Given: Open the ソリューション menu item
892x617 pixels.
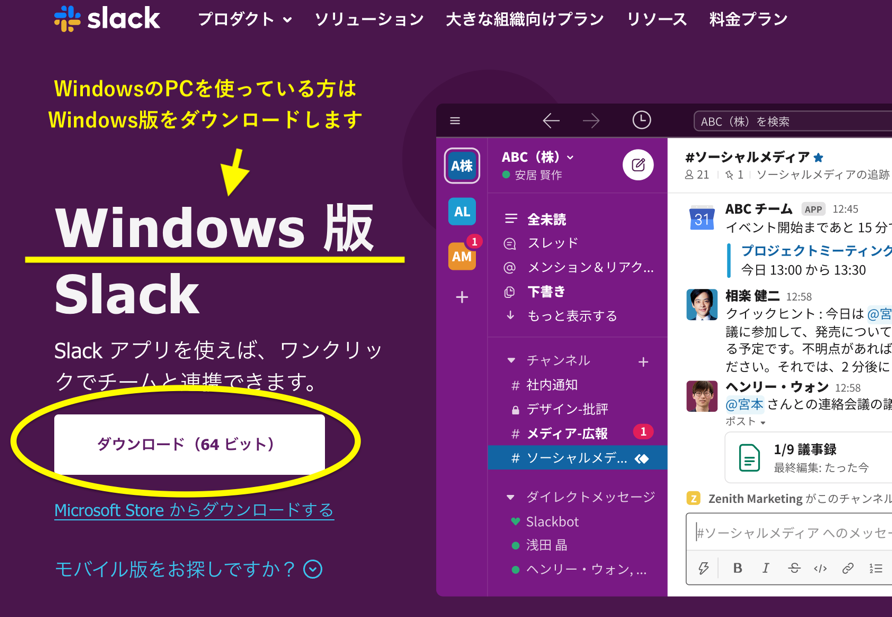Looking at the screenshot, I should (369, 19).
